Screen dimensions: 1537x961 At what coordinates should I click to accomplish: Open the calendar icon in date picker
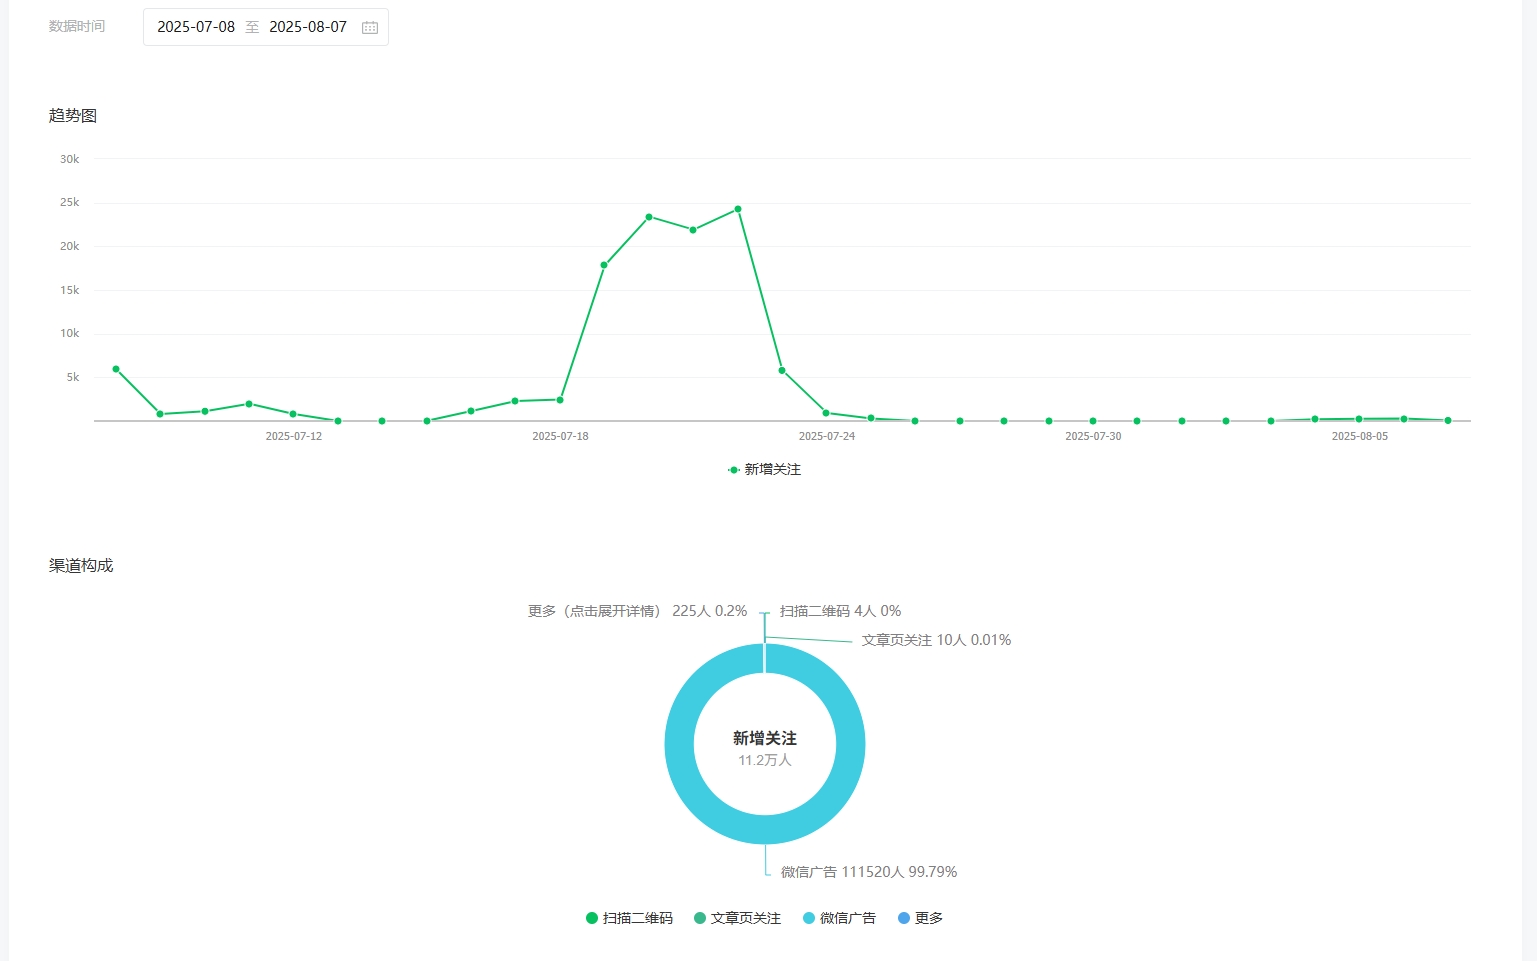pyautogui.click(x=370, y=27)
